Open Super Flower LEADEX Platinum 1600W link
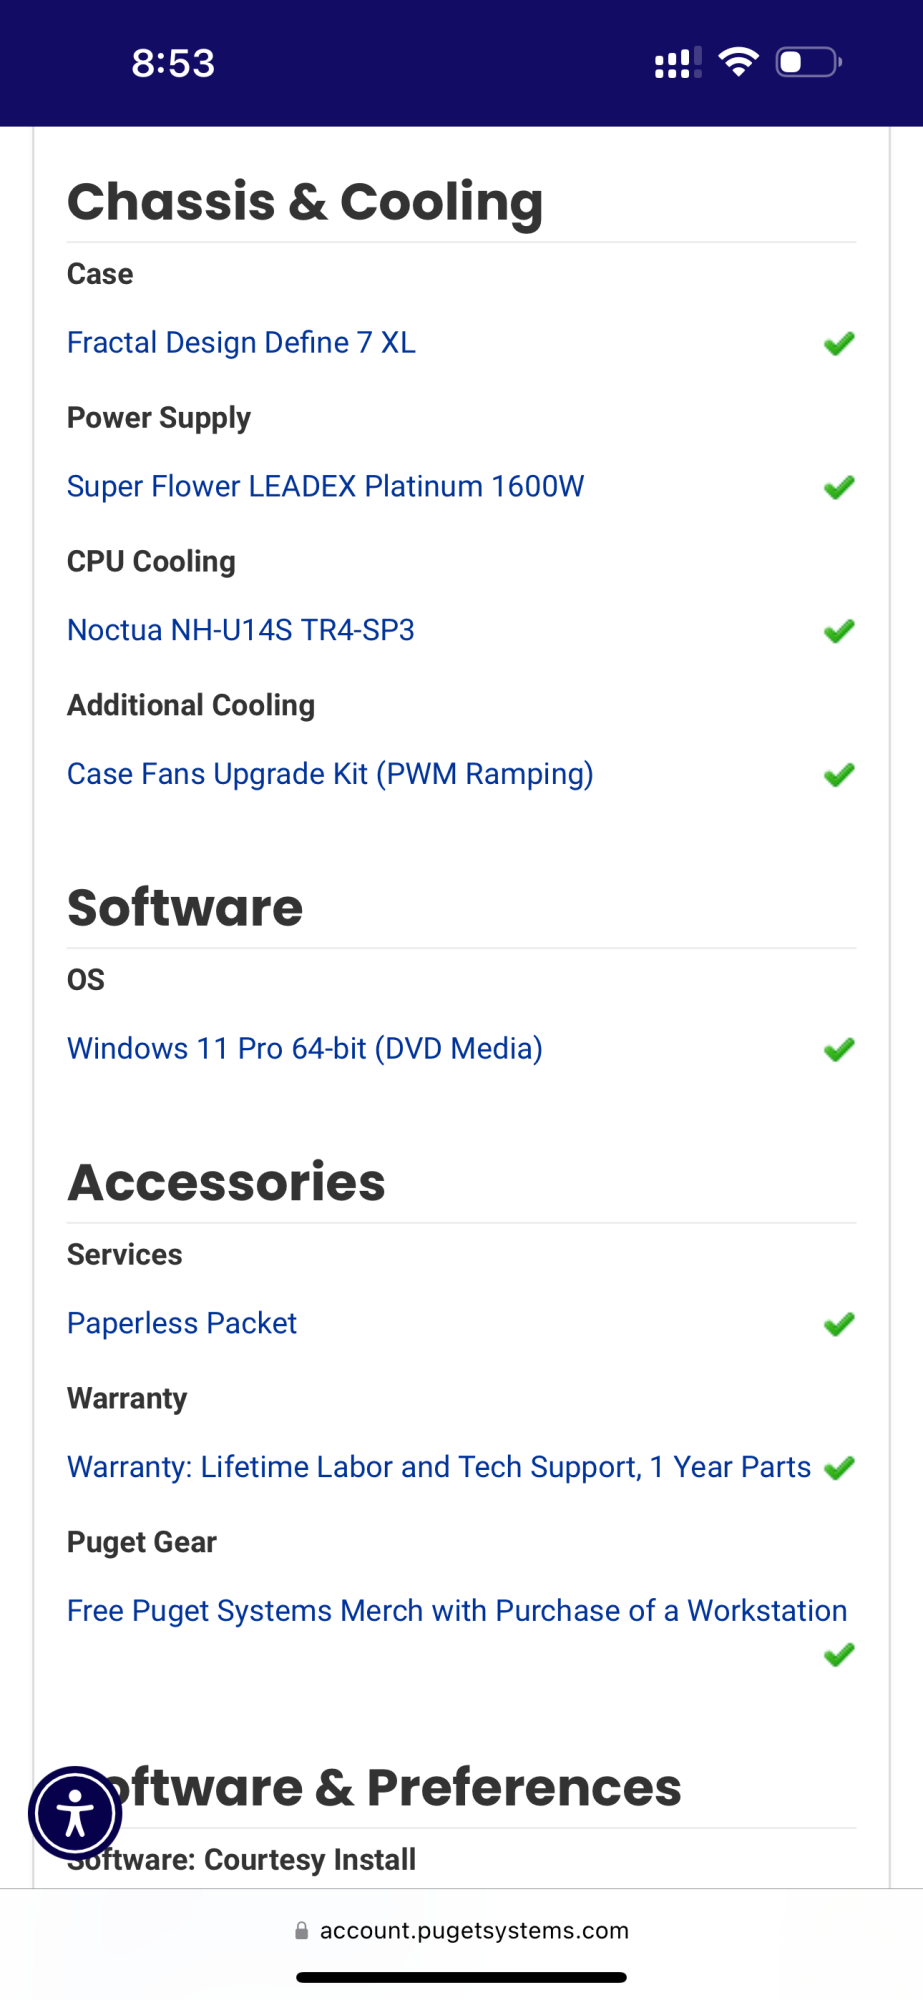923x2000 pixels. [x=325, y=487]
